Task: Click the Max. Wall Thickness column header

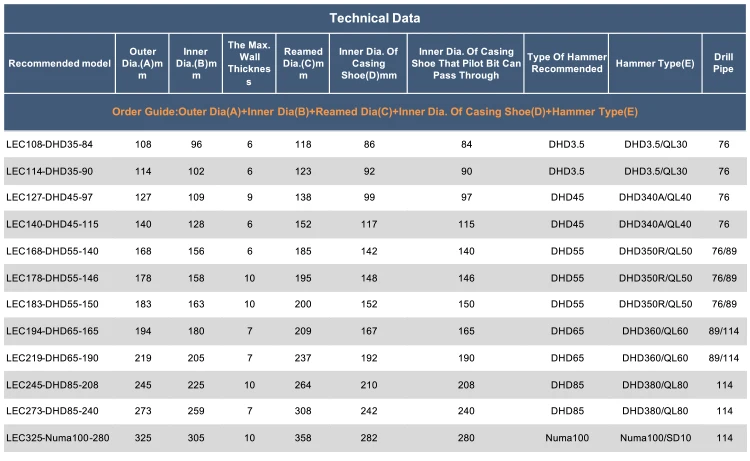Action: (x=249, y=64)
